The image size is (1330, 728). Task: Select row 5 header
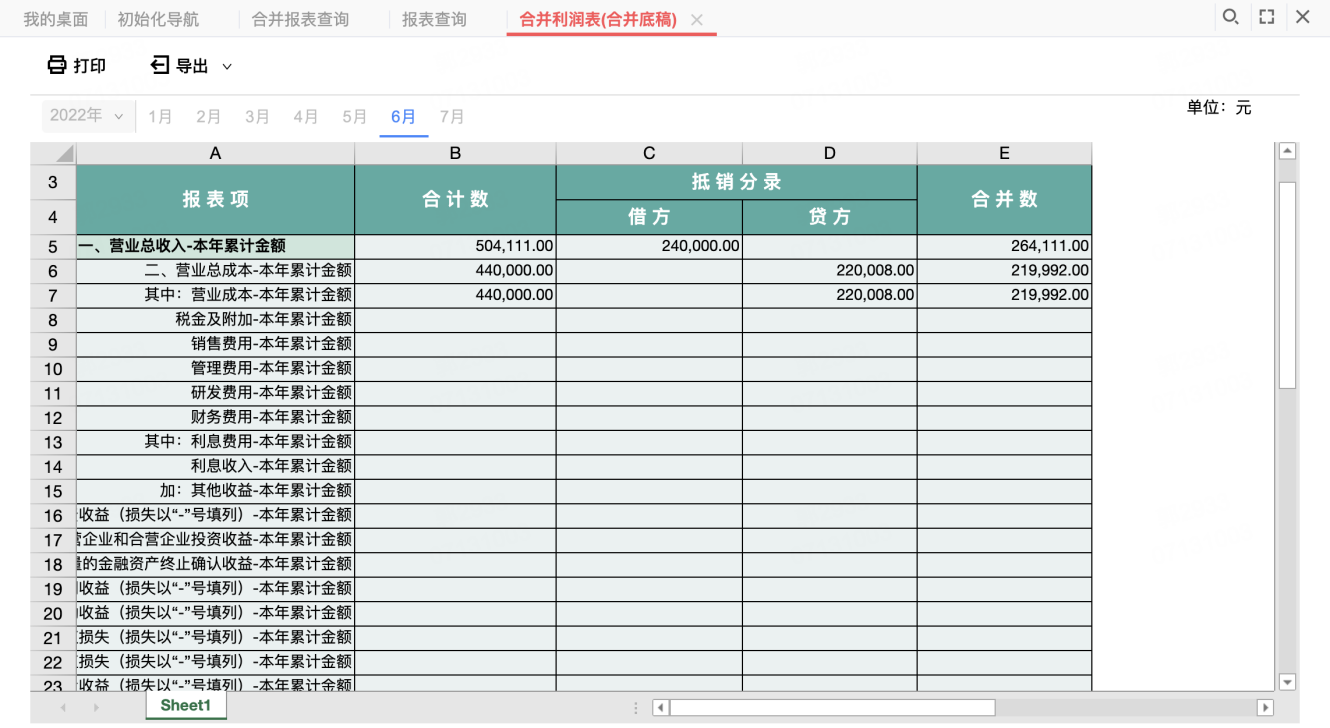pyautogui.click(x=53, y=247)
